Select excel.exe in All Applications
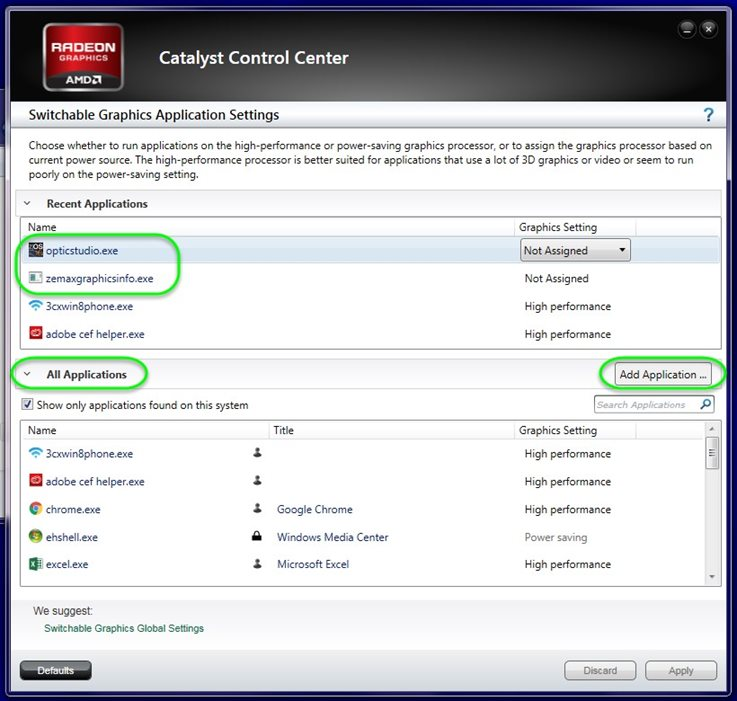 [67, 564]
